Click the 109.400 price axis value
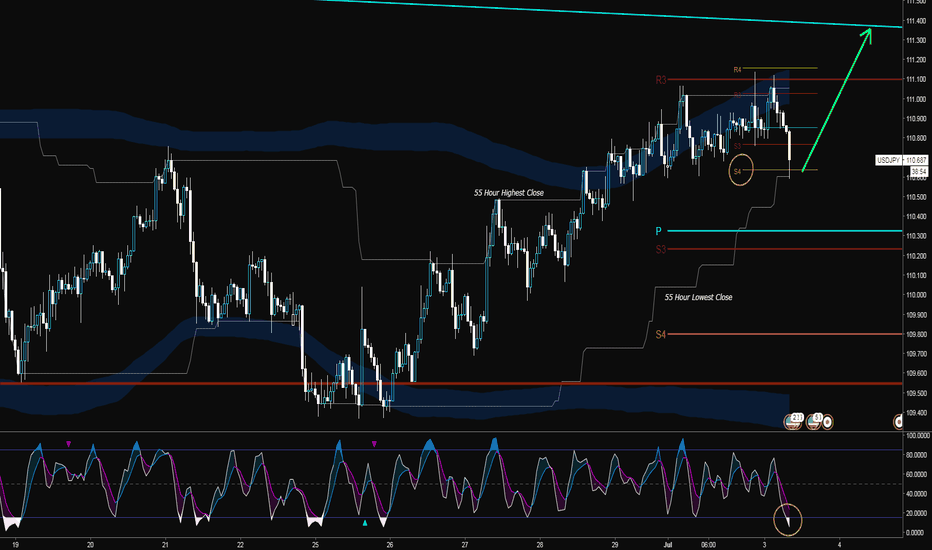The height and width of the screenshot is (550, 932). coord(916,413)
